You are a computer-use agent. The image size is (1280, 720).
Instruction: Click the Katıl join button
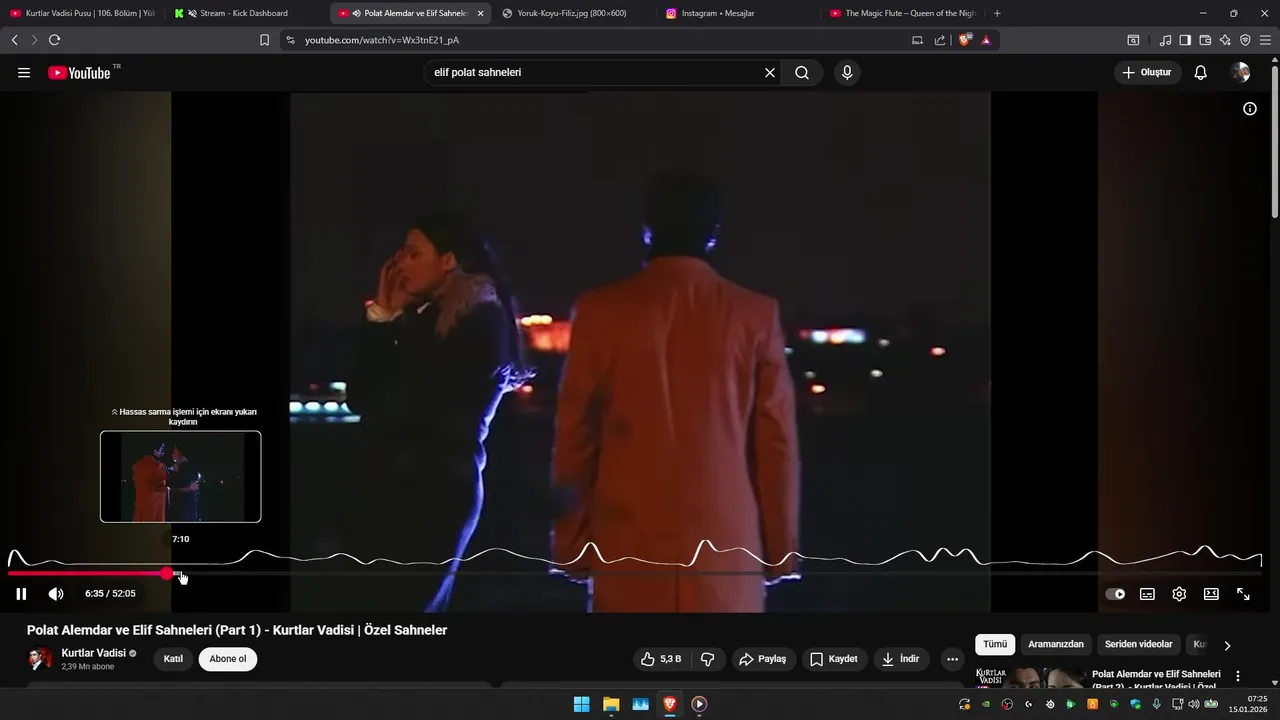click(173, 659)
